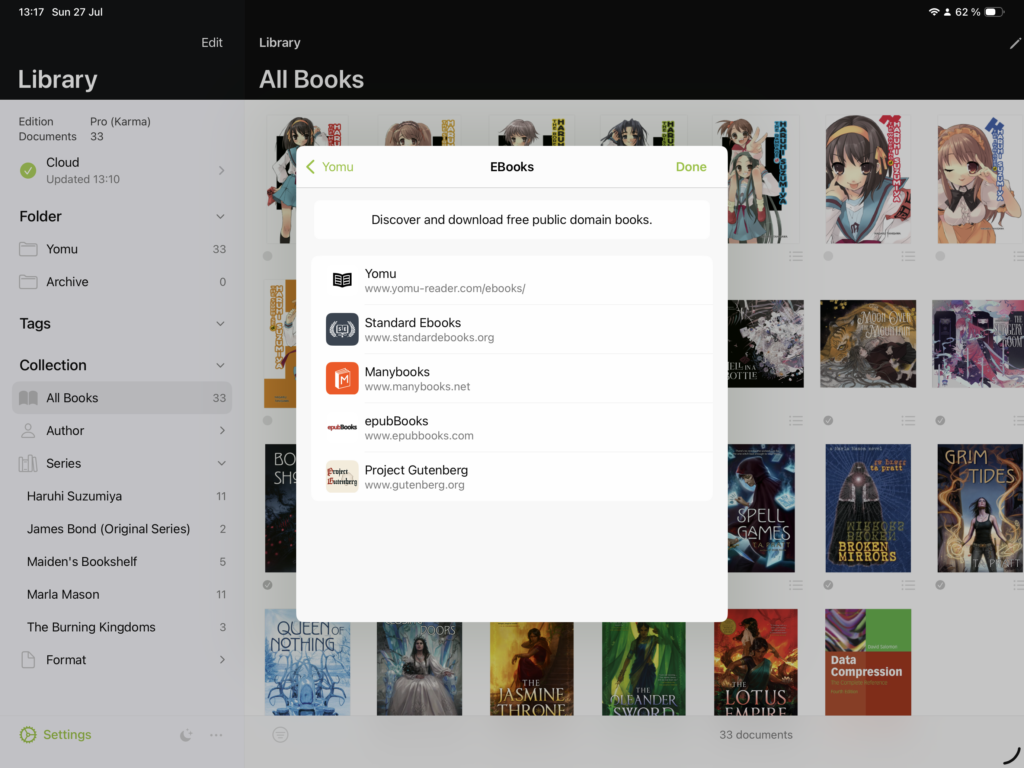Open Project Gutenberg www.gutenberg.org entry
The height and width of the screenshot is (768, 1024).
click(511, 476)
